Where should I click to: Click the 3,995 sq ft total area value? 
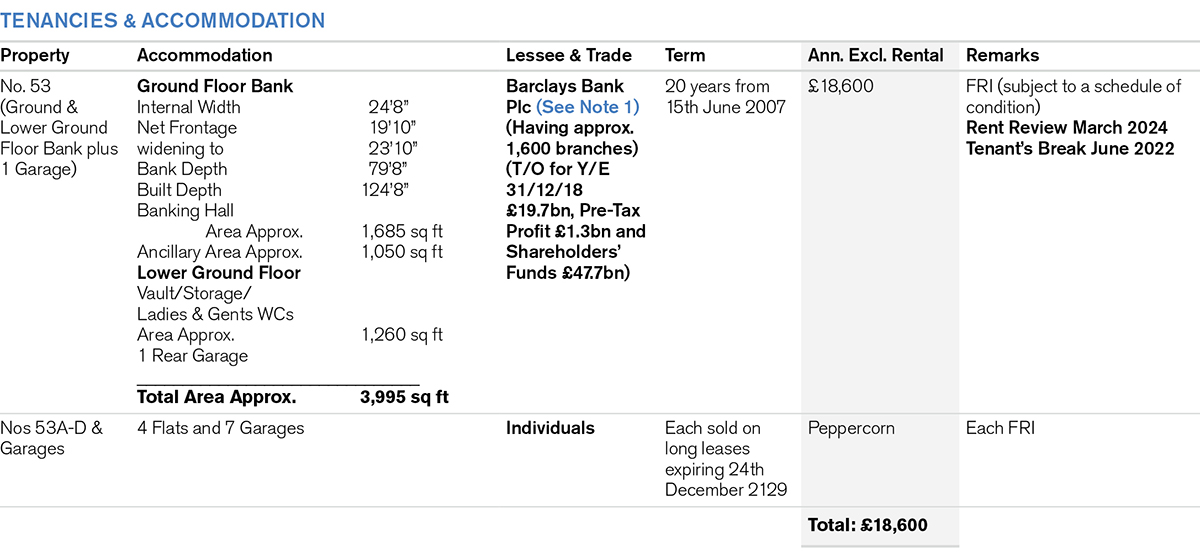[x=404, y=397]
